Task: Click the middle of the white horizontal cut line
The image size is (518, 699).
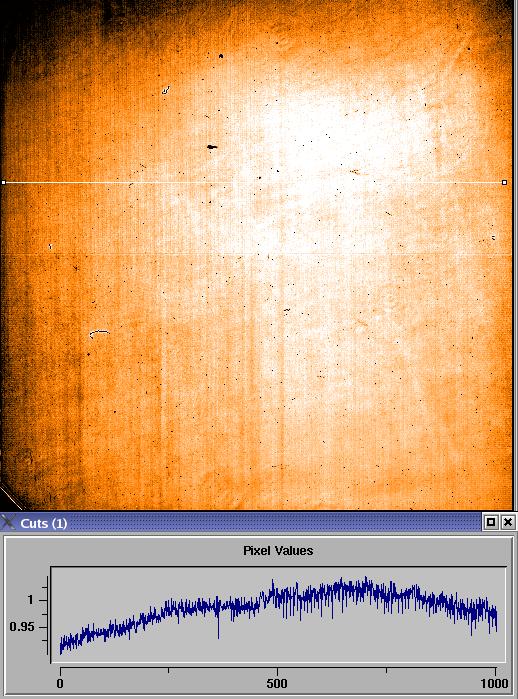Action: point(254,182)
